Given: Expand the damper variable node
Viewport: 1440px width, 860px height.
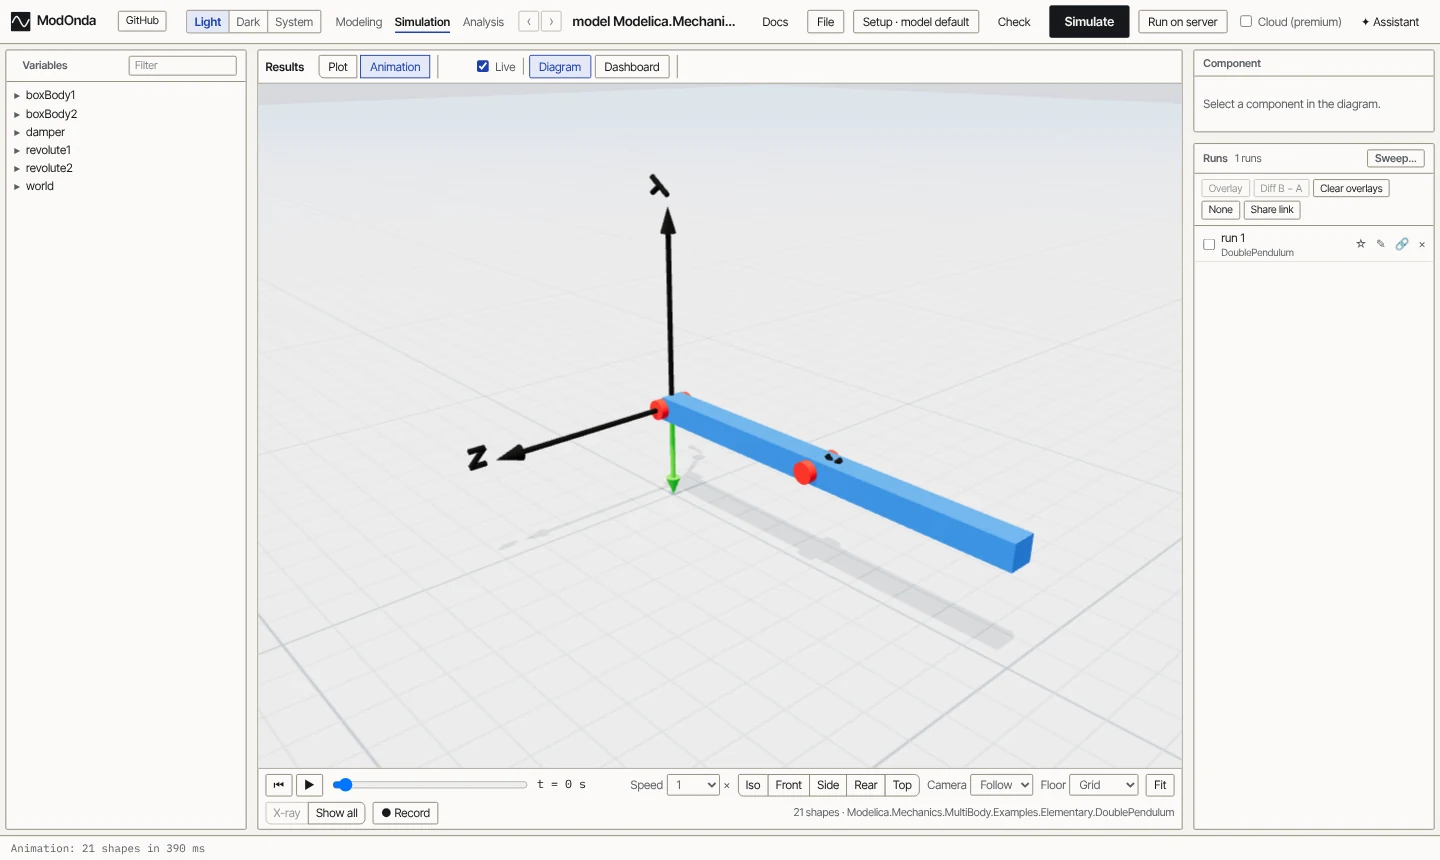Looking at the screenshot, I should [17, 132].
